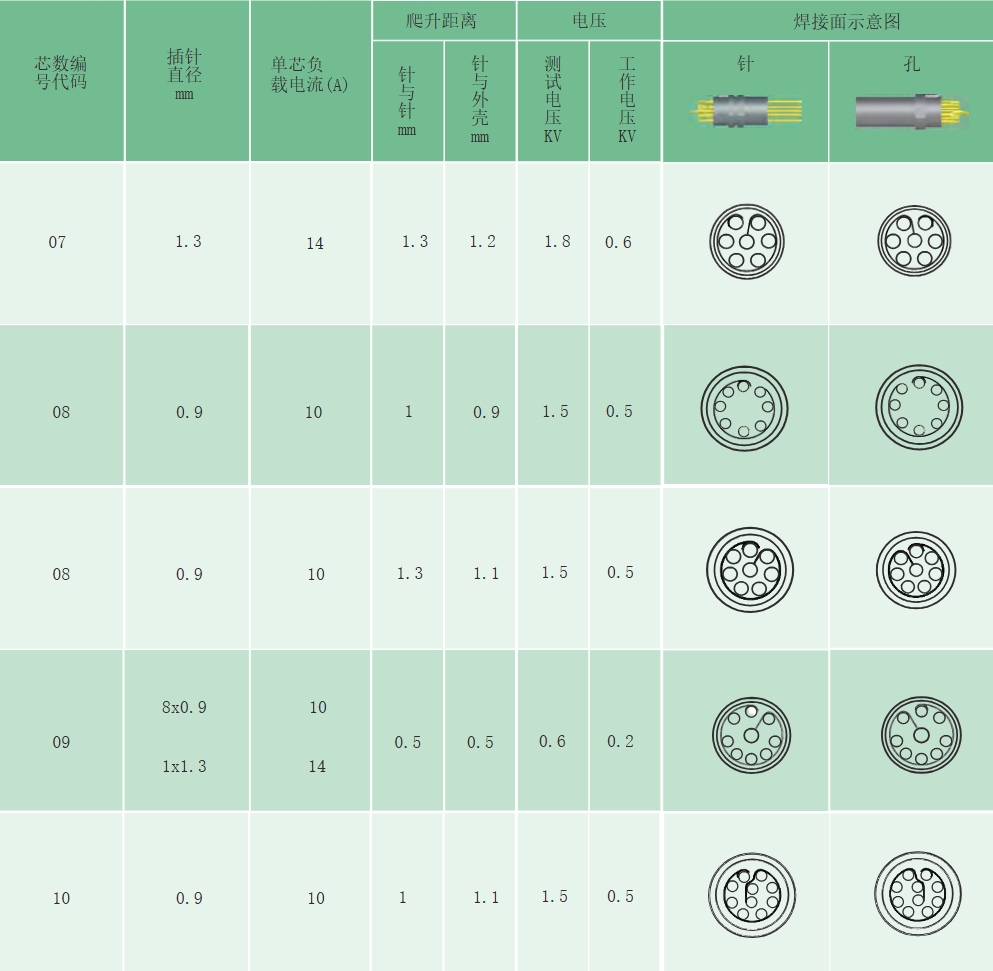Click the pin connector photo in the header
Viewport: 993px width, 971px height.
coord(745,111)
